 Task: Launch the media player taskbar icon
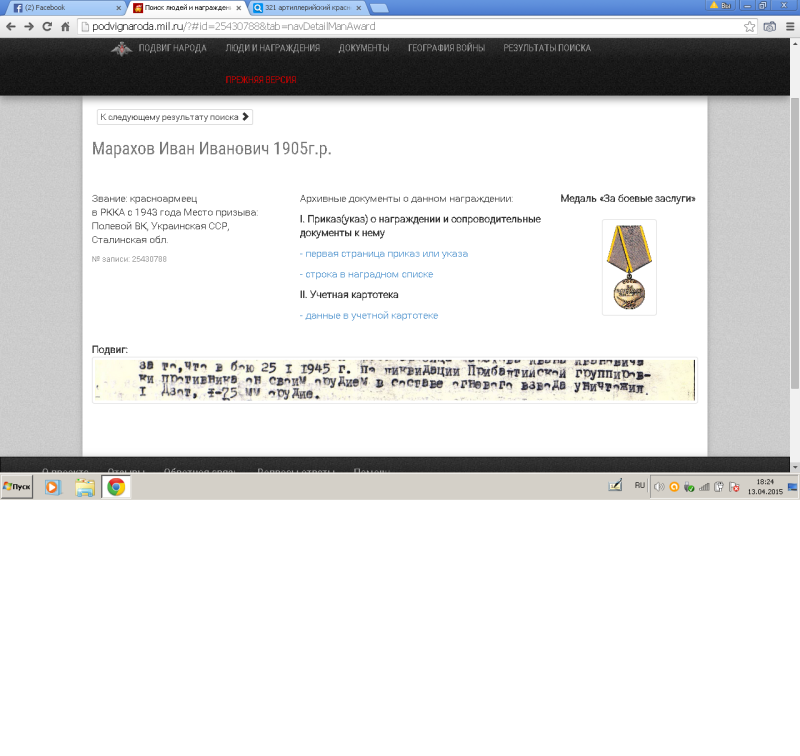pos(53,487)
